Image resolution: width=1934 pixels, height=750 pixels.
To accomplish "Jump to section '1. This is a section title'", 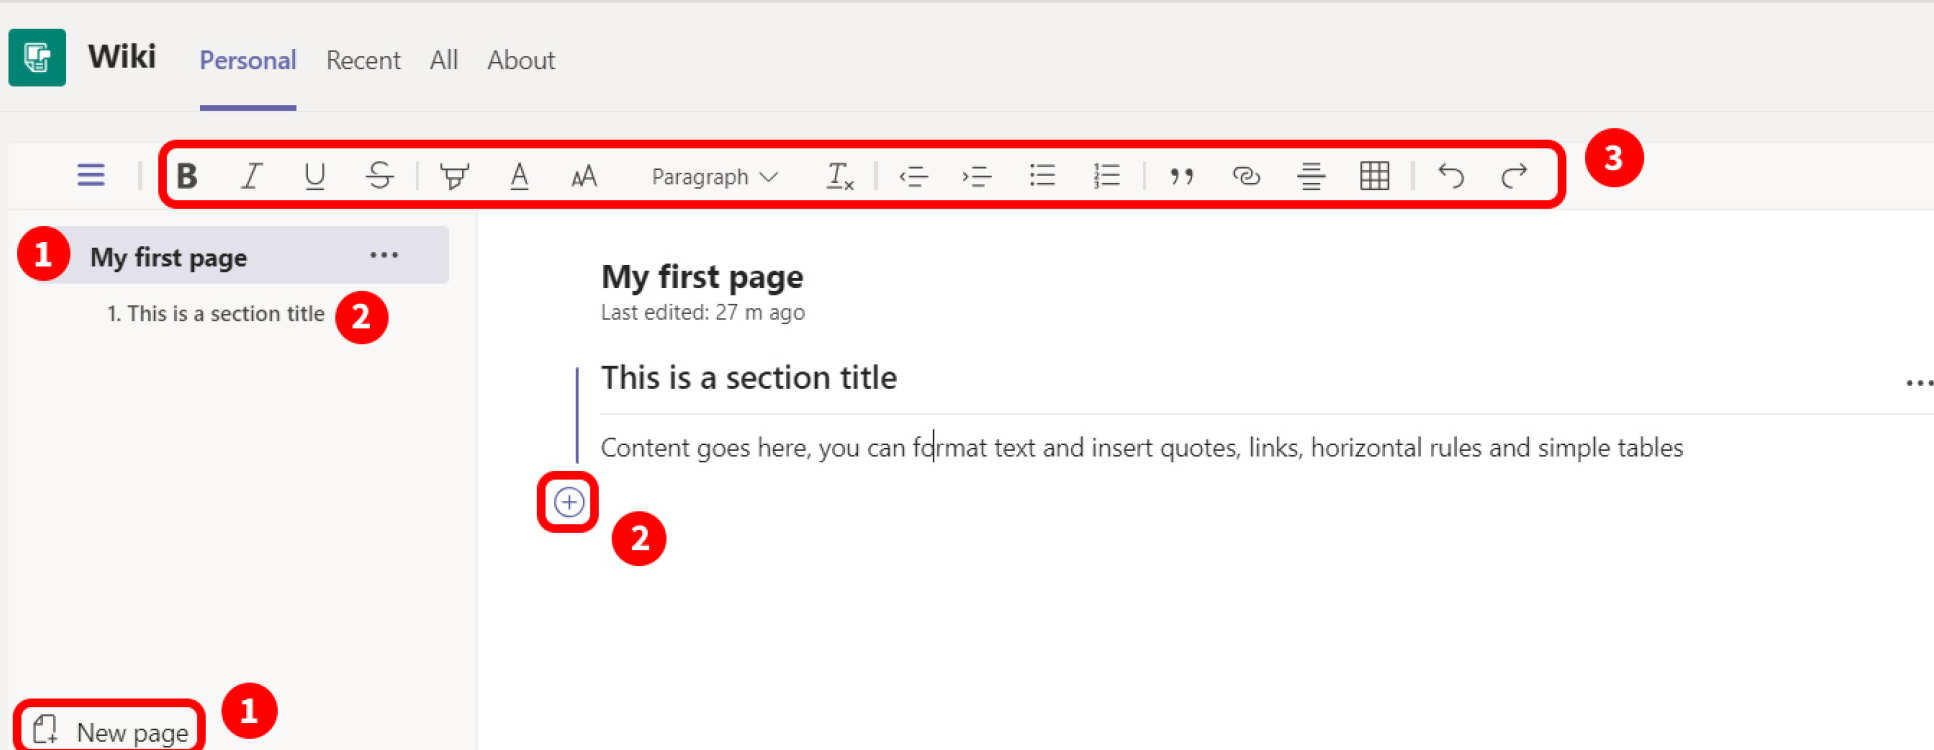I will tap(216, 314).
